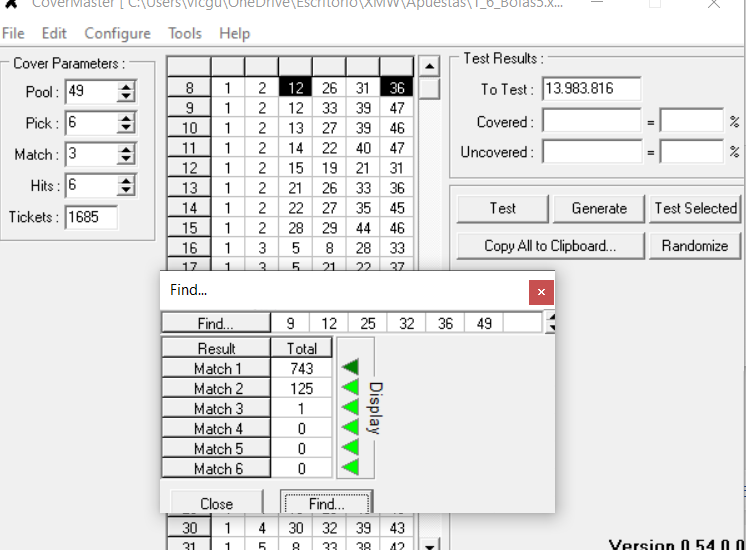This screenshot has width=746, height=550.
Task: Click cell 40 in row 11
Action: (363, 148)
